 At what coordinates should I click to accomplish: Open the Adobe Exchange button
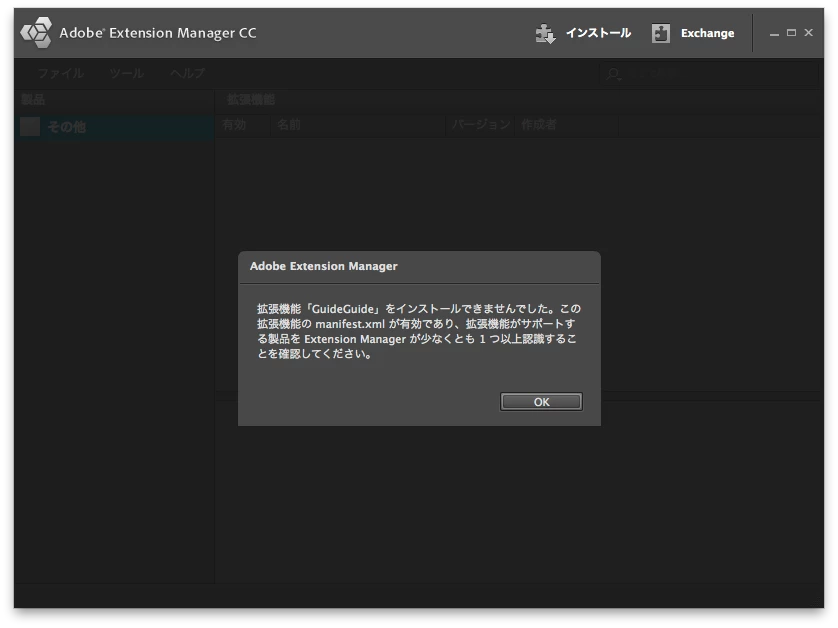tap(693, 33)
